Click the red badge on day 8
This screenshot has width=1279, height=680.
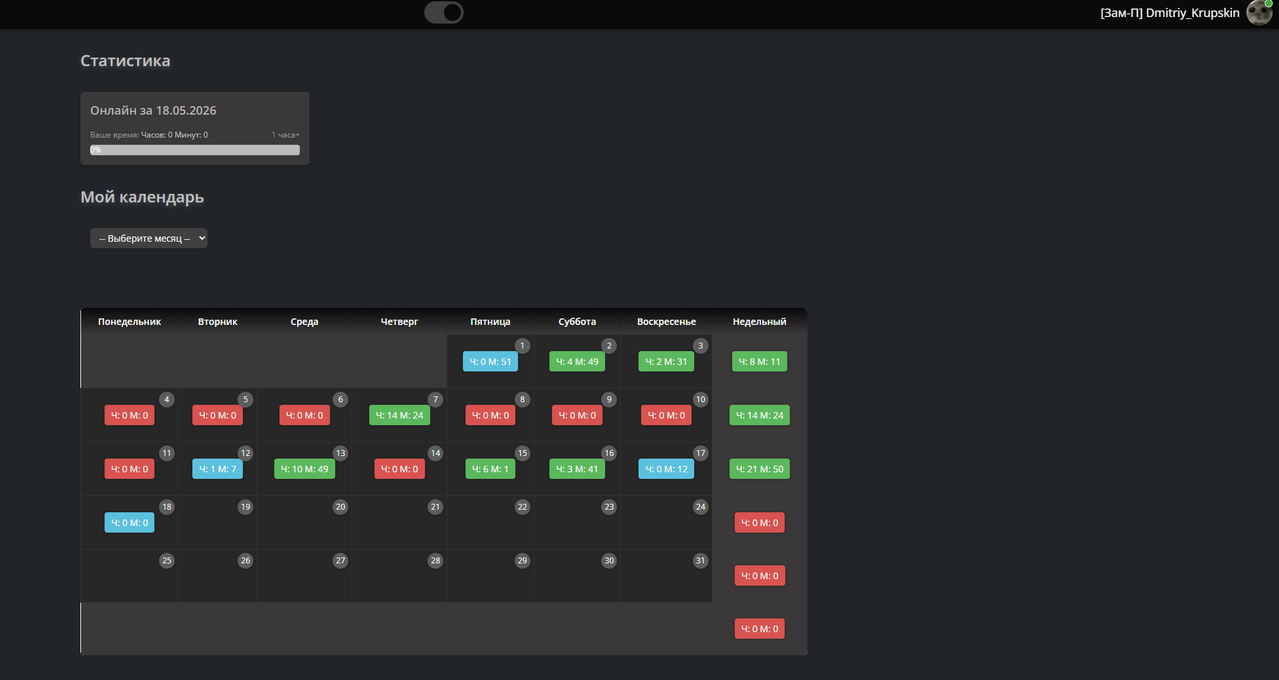point(490,415)
